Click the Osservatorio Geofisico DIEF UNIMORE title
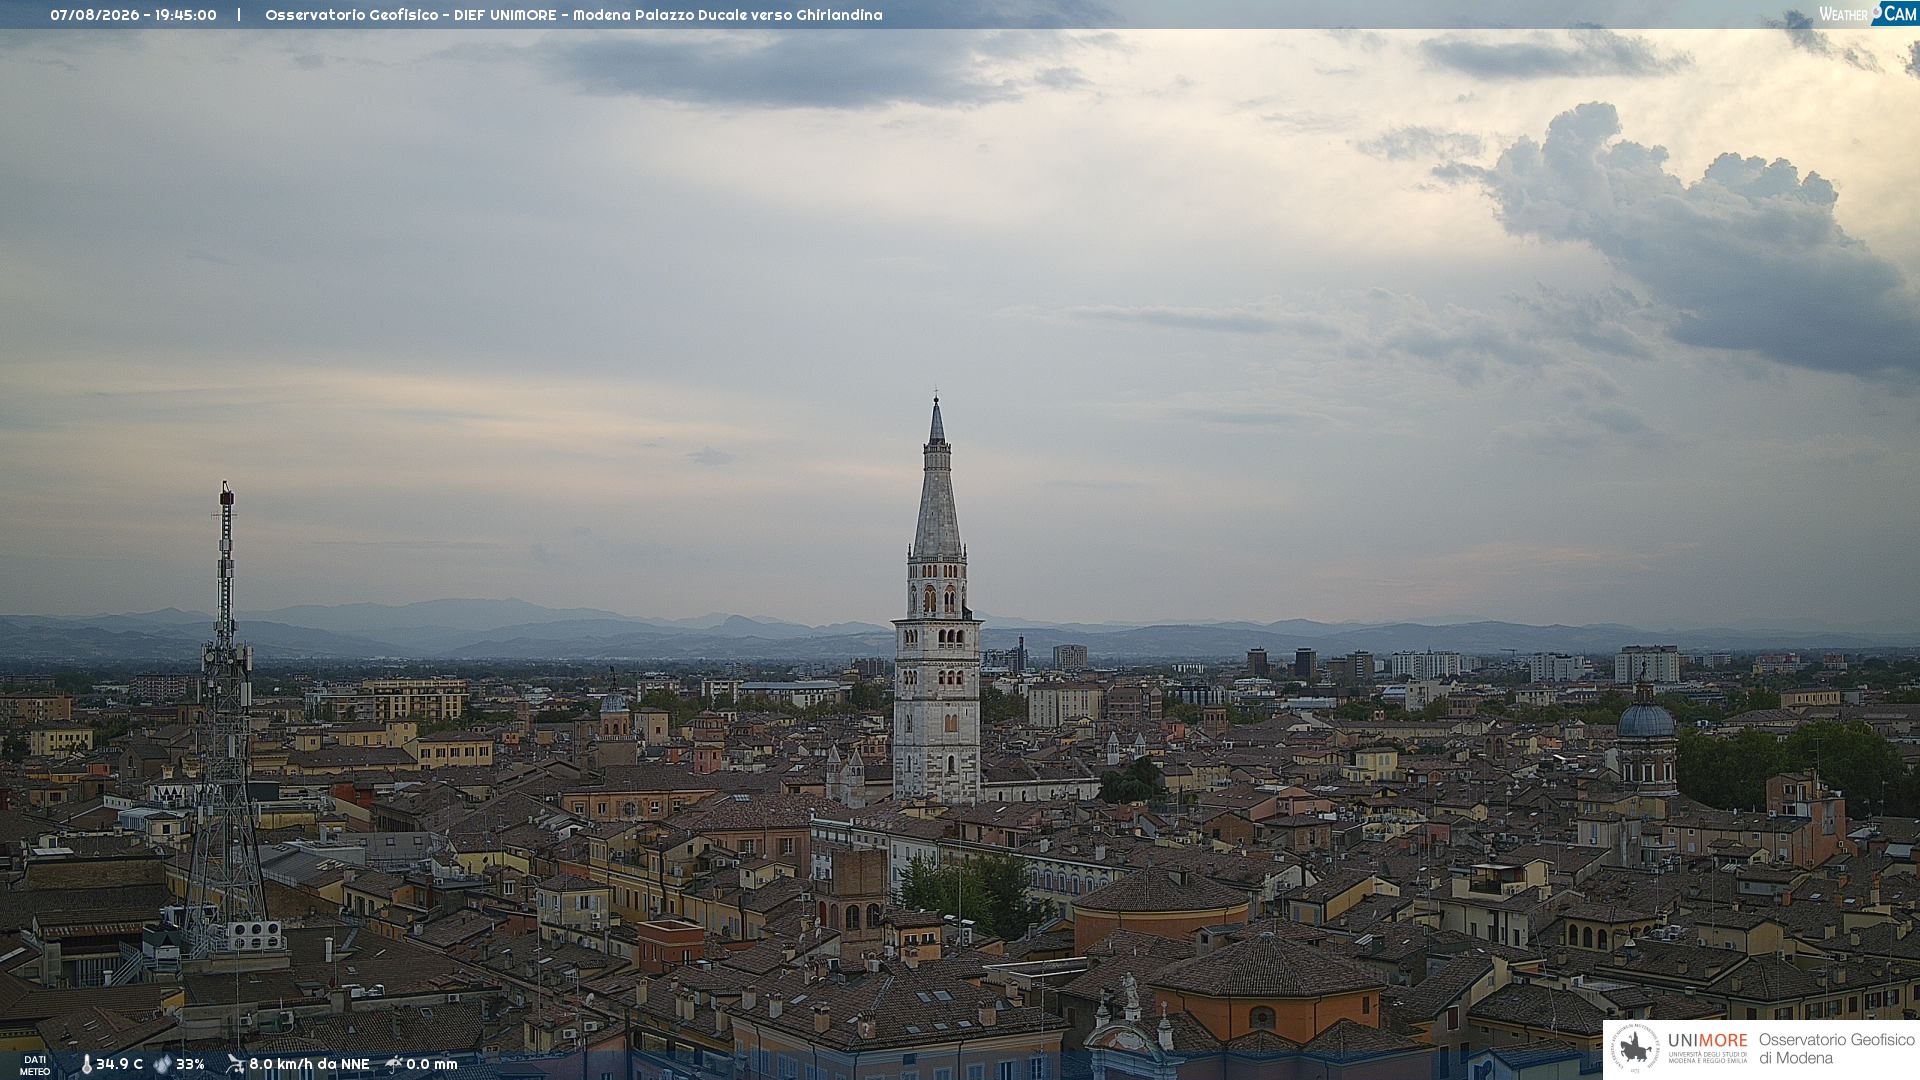Image resolution: width=1920 pixels, height=1080 pixels. point(573,15)
